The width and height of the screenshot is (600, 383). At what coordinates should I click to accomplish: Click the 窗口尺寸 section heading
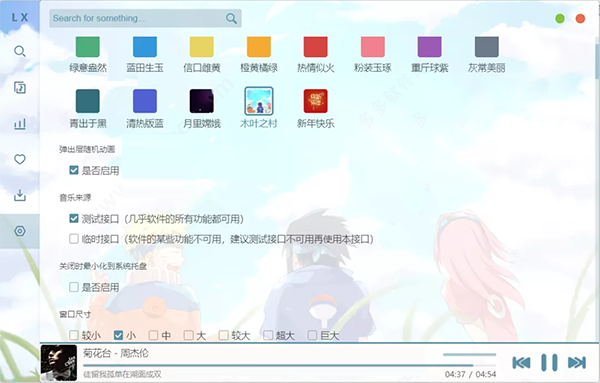pyautogui.click(x=75, y=315)
